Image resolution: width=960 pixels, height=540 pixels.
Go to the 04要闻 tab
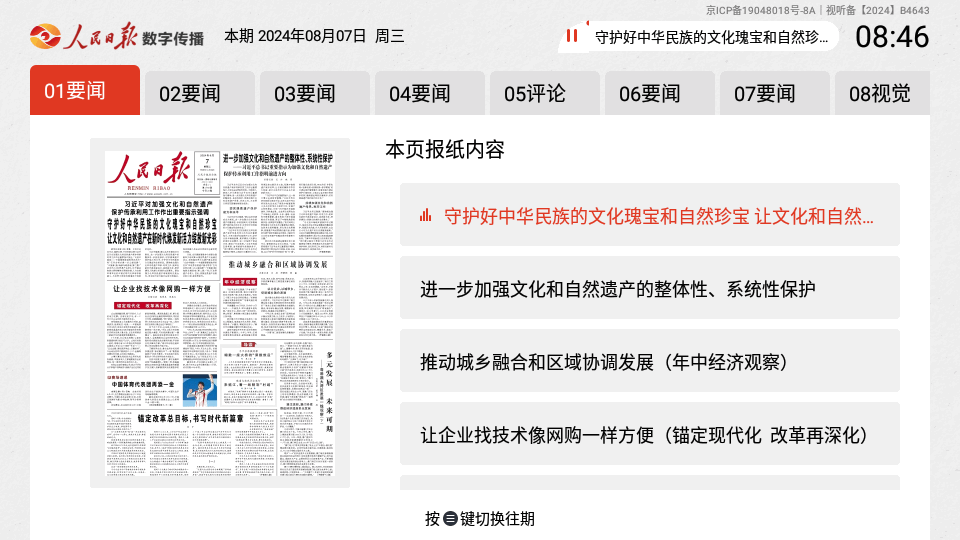coord(430,94)
